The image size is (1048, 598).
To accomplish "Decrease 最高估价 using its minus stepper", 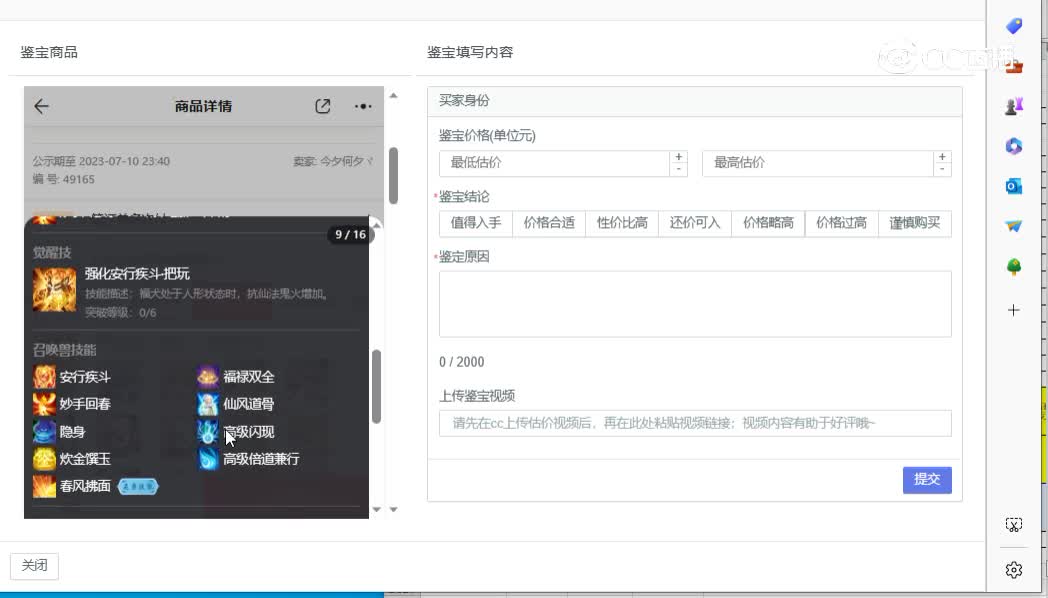I will point(941,169).
